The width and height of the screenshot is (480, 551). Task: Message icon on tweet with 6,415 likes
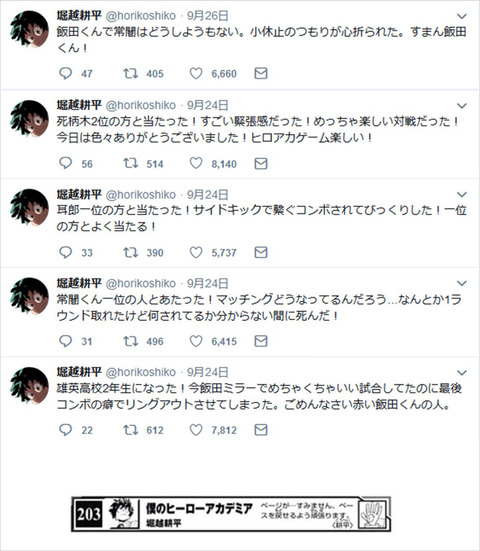click(261, 341)
